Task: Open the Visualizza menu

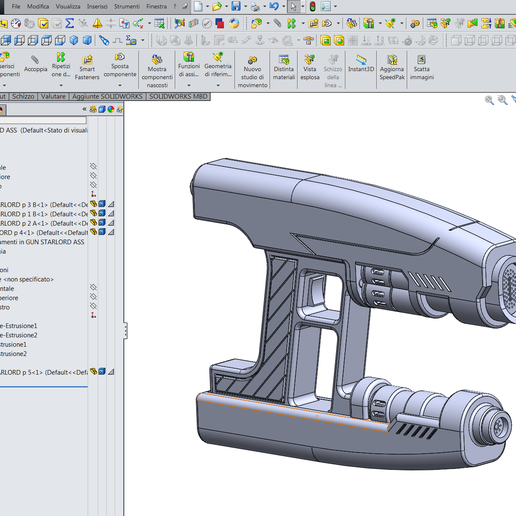Action: coord(67,6)
